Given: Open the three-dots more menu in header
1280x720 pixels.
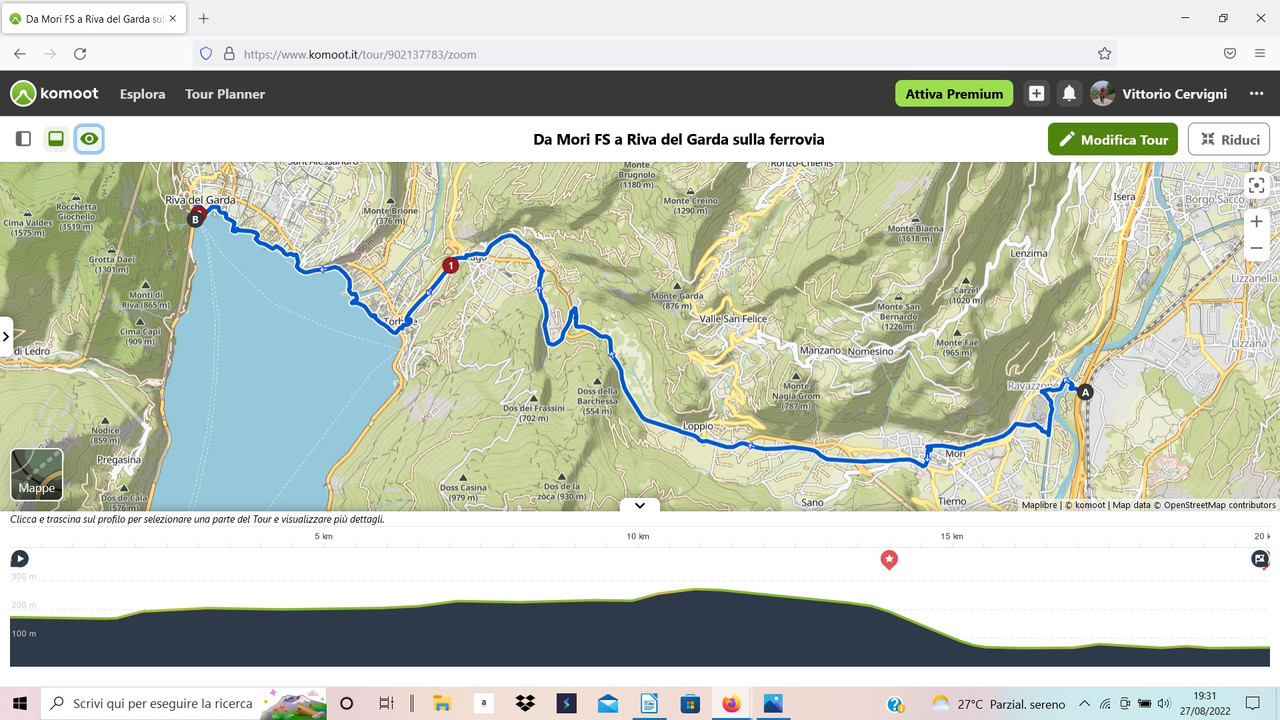Looking at the screenshot, I should pyautogui.click(x=1257, y=93).
